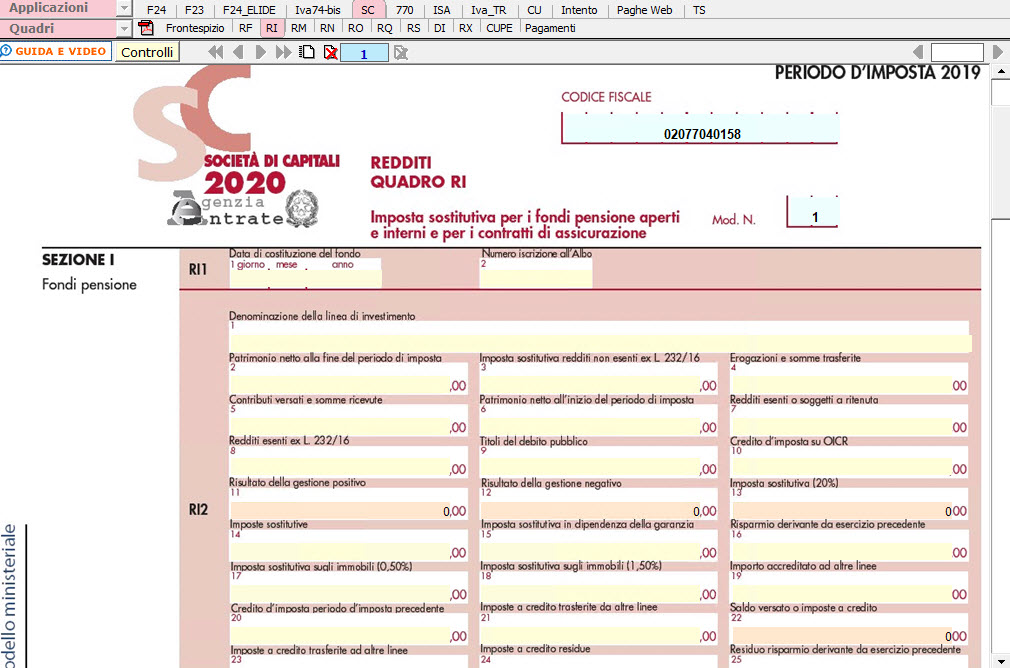Open the Intento tab

click(x=579, y=10)
